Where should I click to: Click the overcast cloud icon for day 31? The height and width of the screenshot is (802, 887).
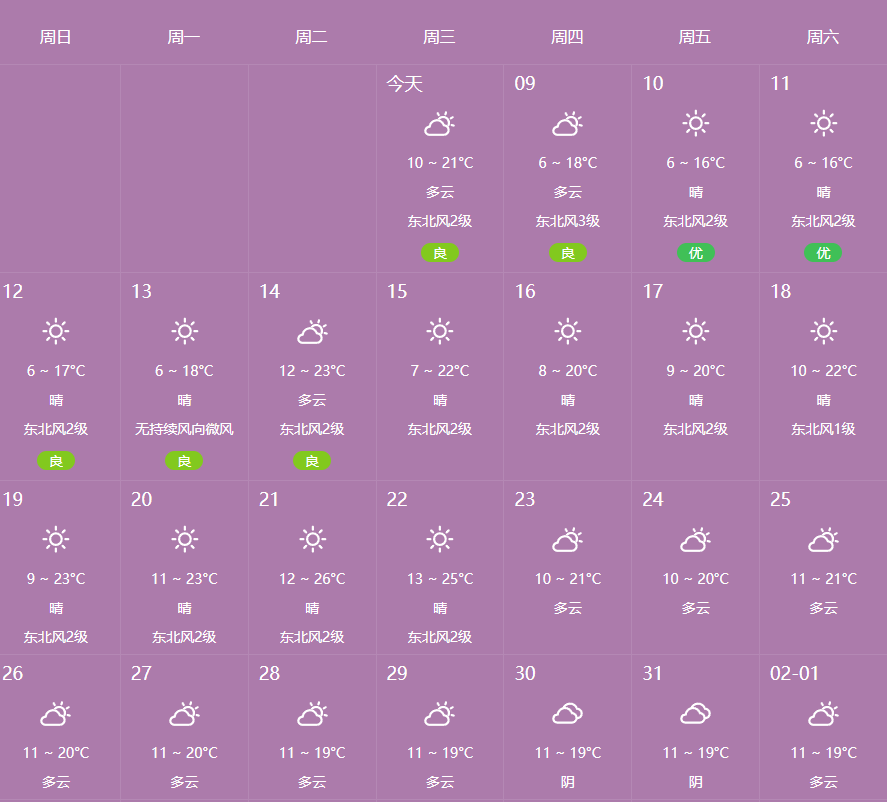click(x=696, y=714)
